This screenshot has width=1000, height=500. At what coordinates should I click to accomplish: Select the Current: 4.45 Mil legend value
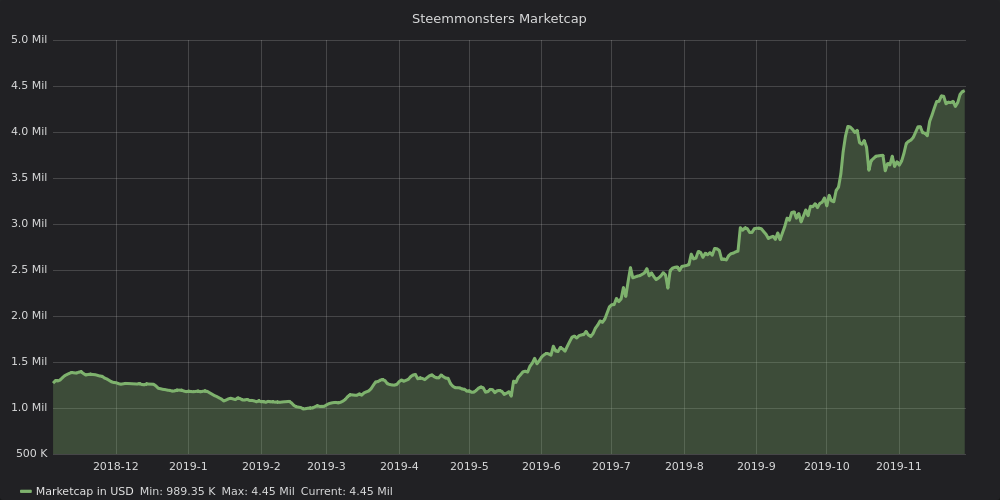click(346, 491)
